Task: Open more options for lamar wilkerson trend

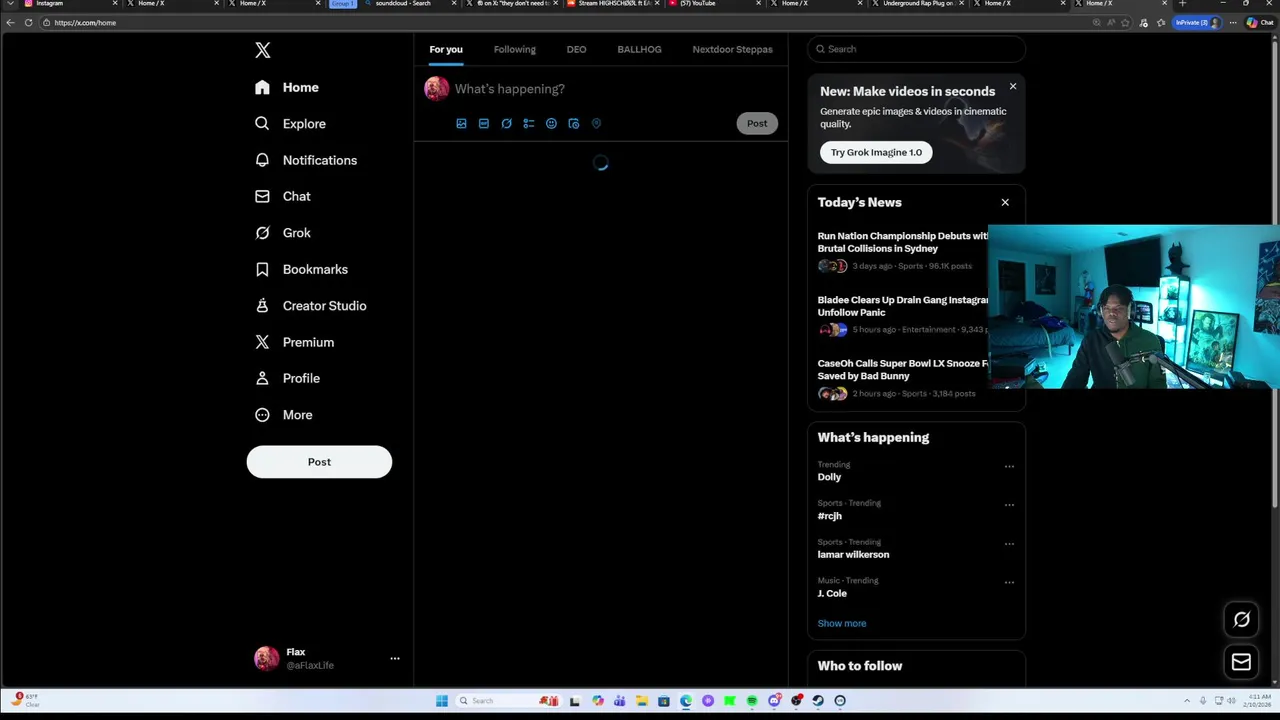Action: click(x=1009, y=544)
